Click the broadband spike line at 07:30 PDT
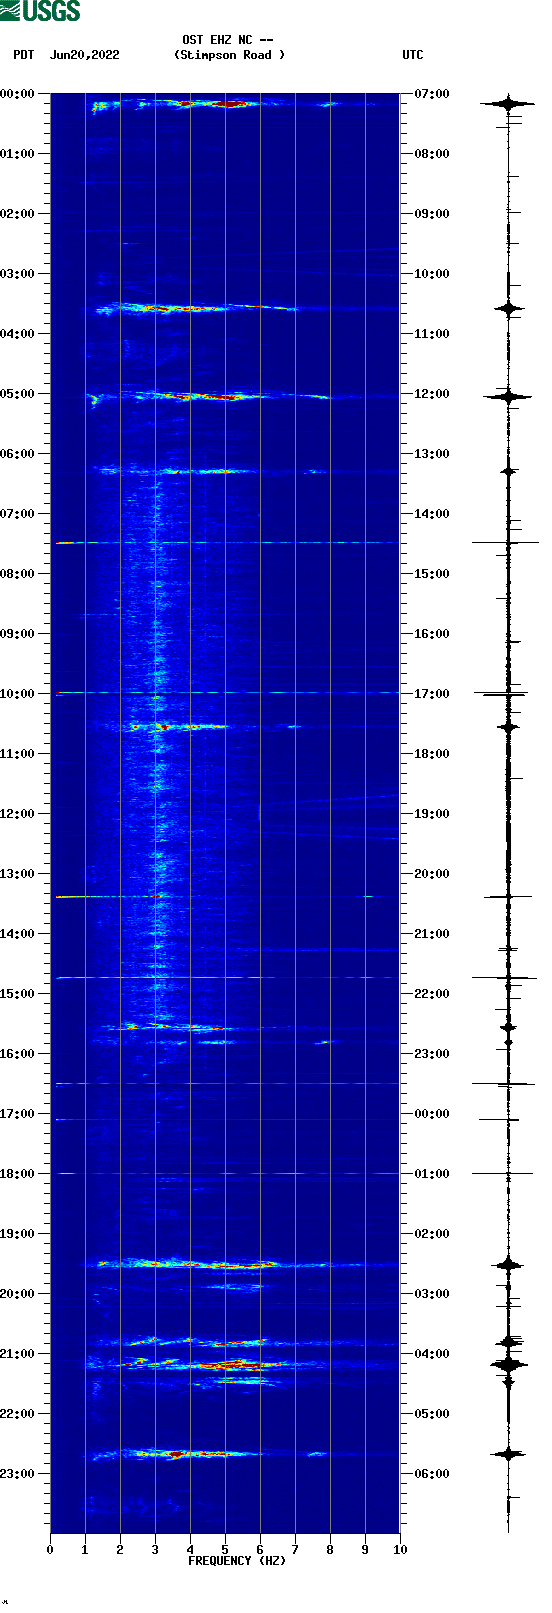 [x=225, y=543]
